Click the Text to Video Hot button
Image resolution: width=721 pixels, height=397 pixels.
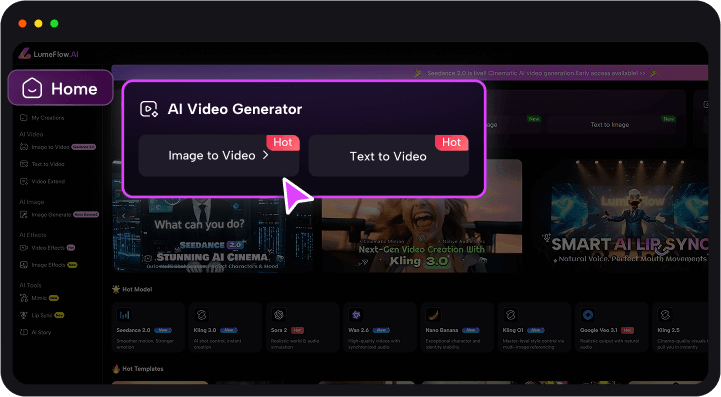[389, 156]
